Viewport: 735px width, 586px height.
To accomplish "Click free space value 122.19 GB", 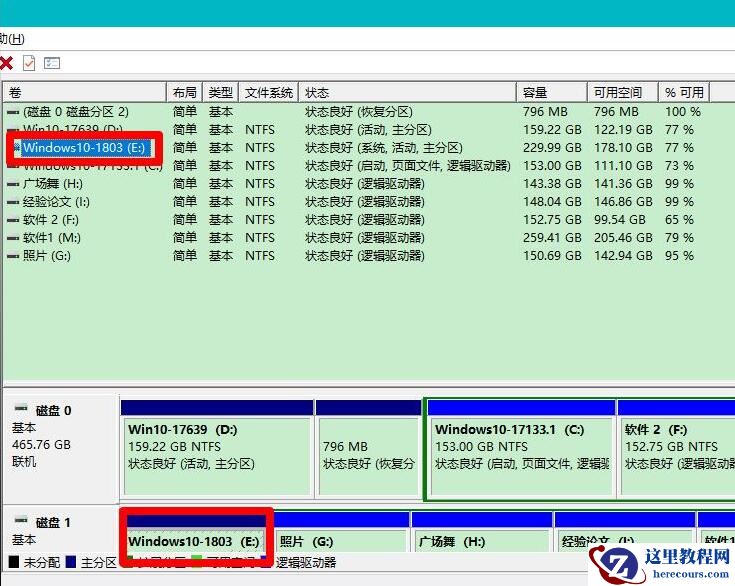I will coord(623,130).
